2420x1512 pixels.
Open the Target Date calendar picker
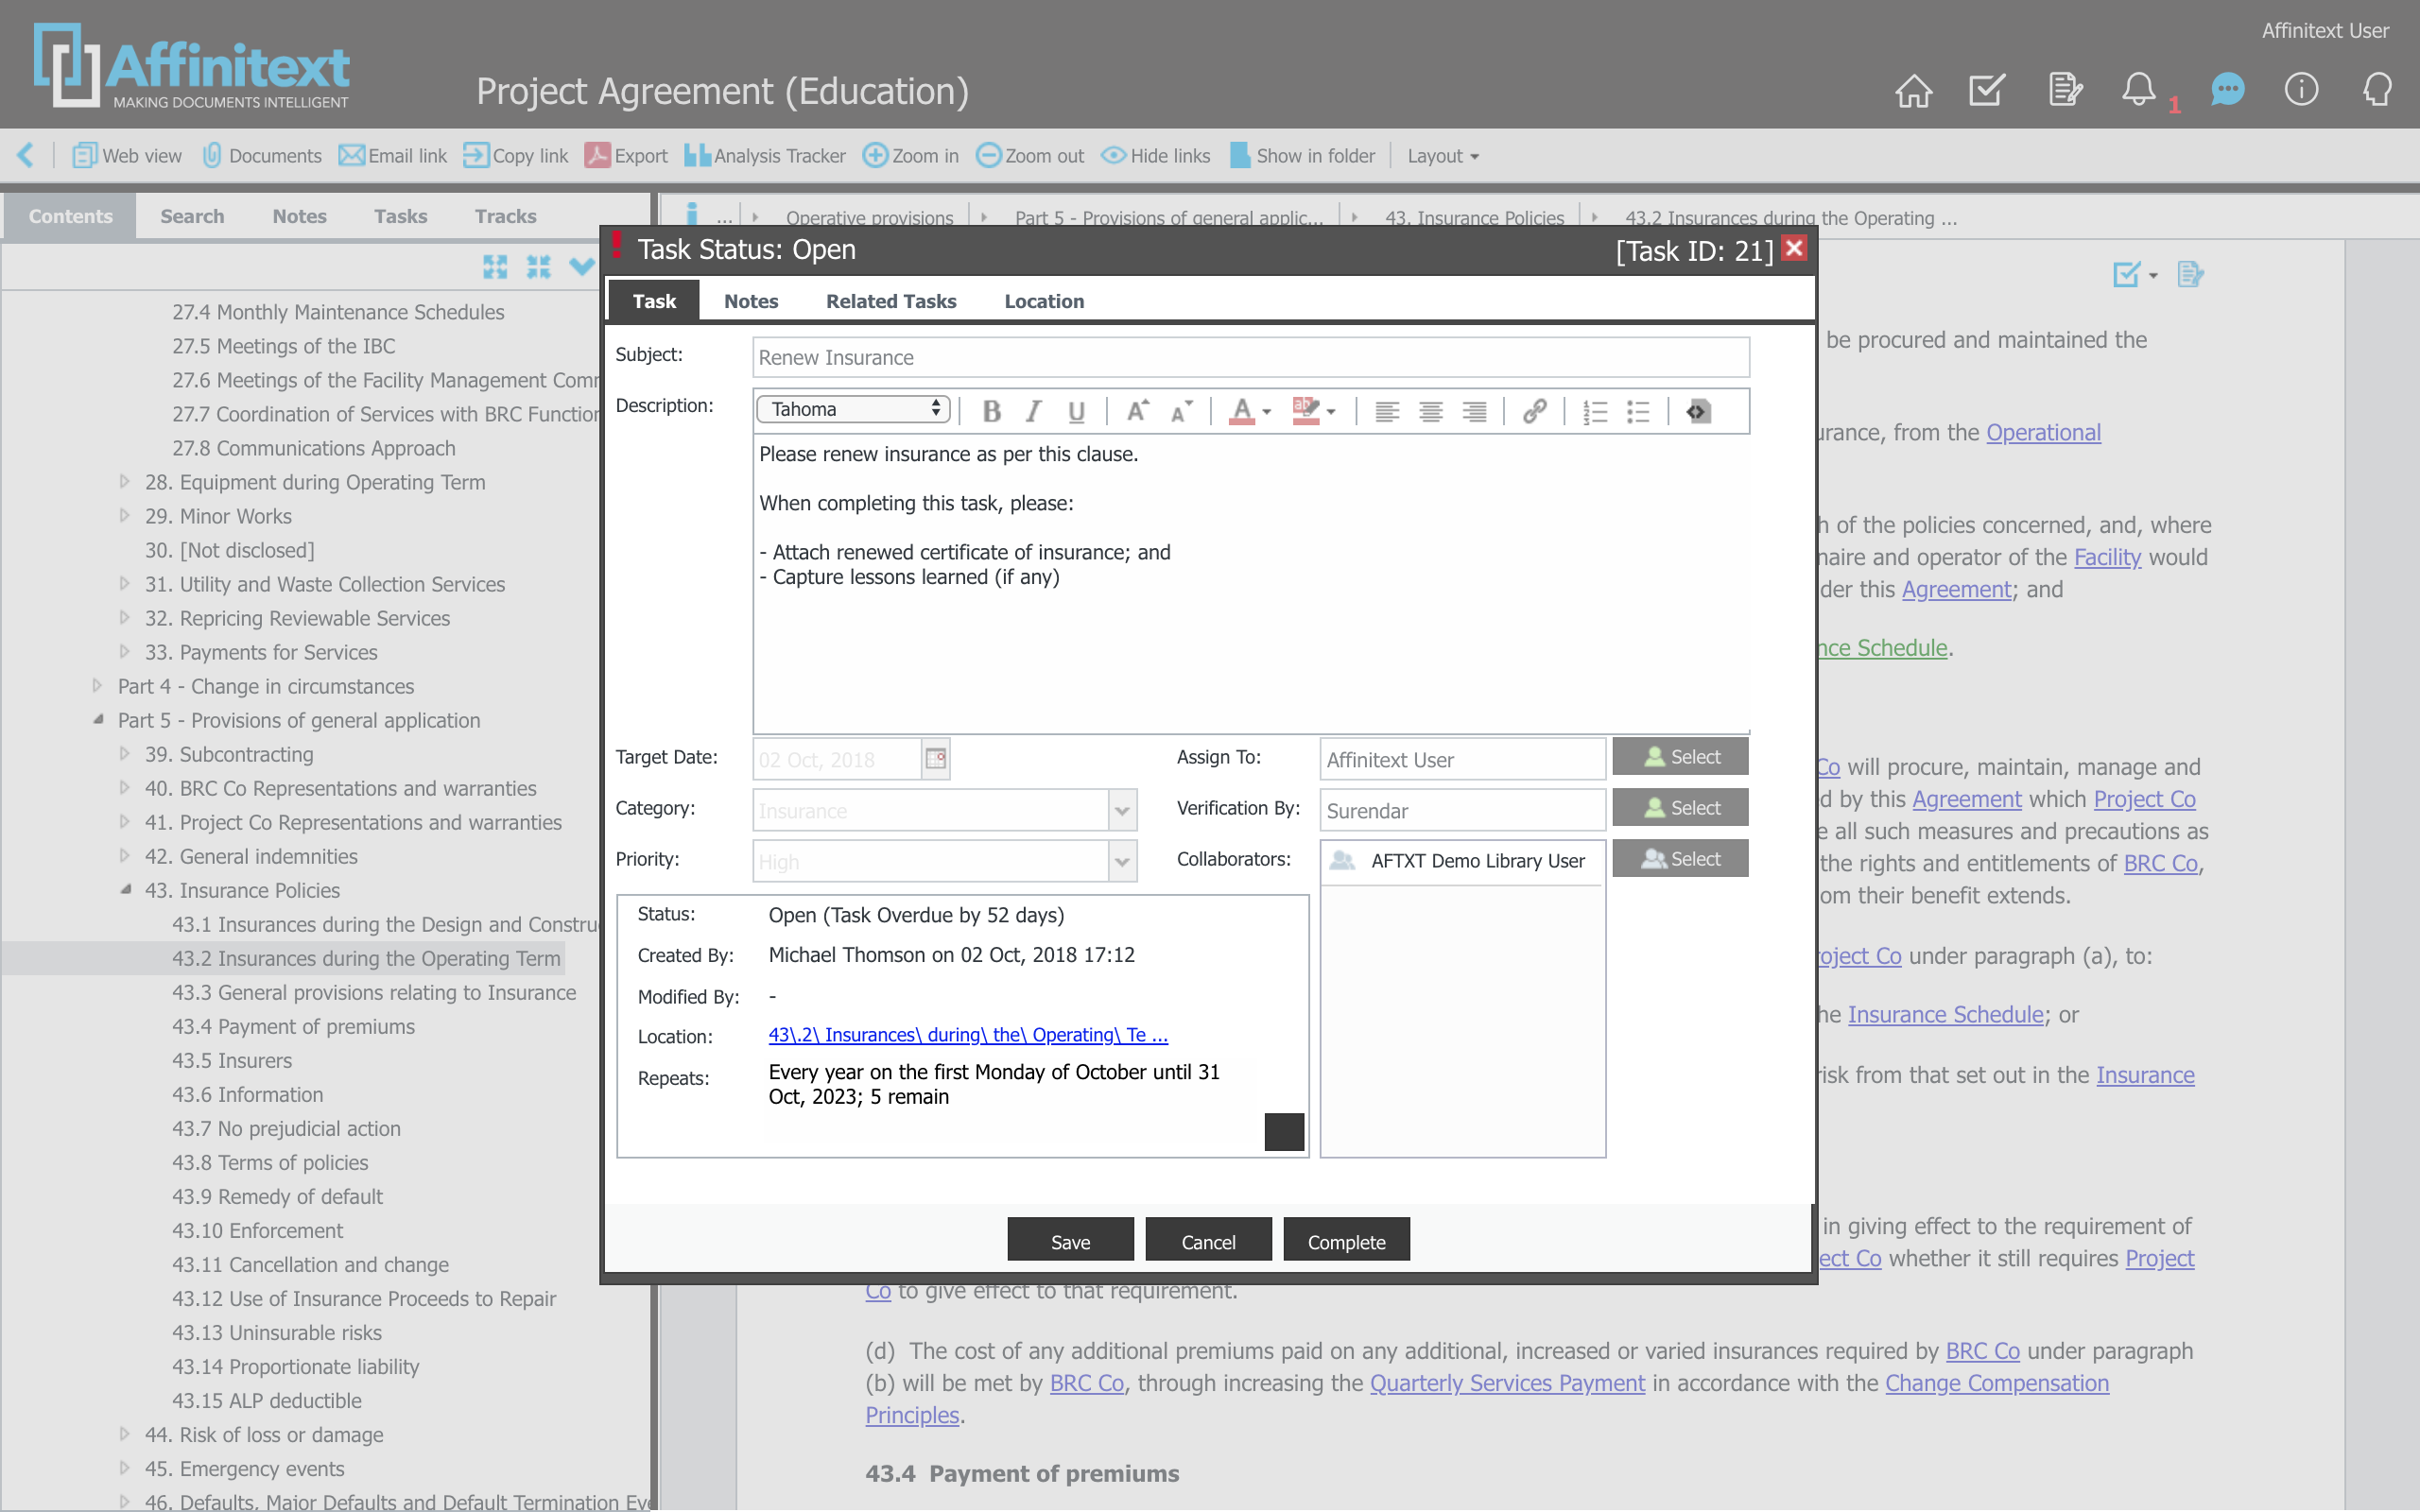pyautogui.click(x=935, y=759)
